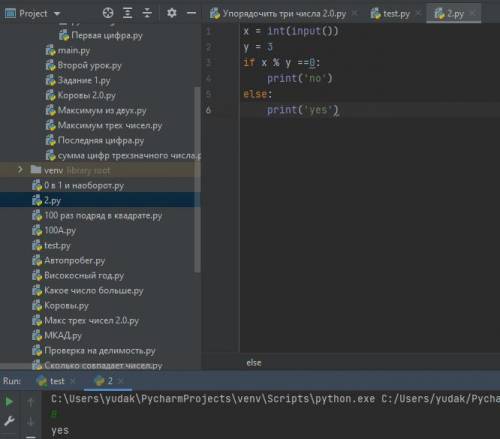Click the if x % y ==0 line
The image size is (500, 439).
(x=282, y=63)
